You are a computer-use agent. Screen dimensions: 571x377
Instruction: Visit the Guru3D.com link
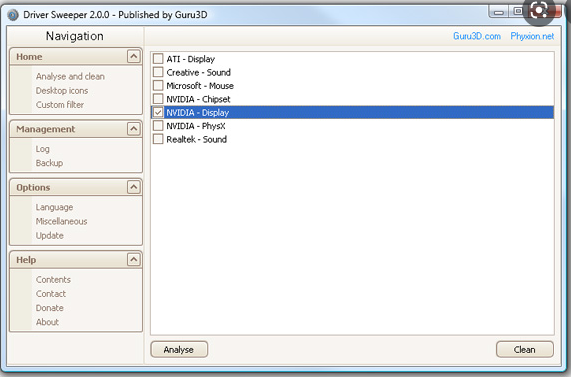[477, 36]
